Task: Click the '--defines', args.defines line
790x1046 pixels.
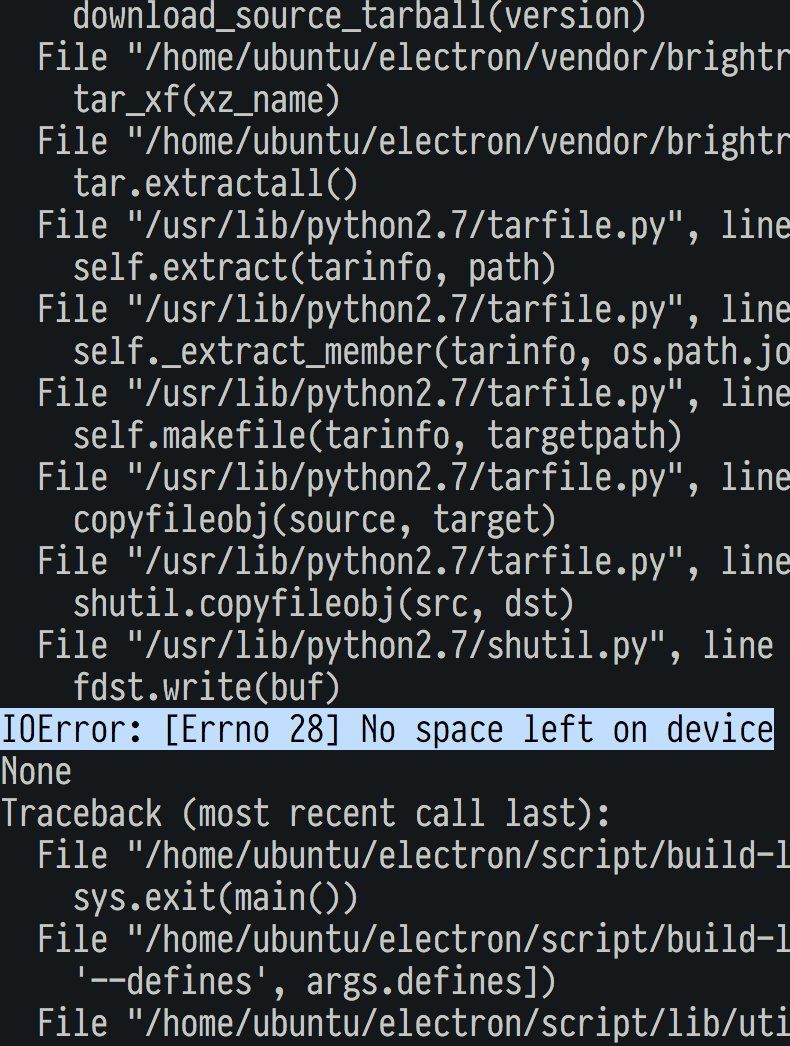Action: [314, 982]
